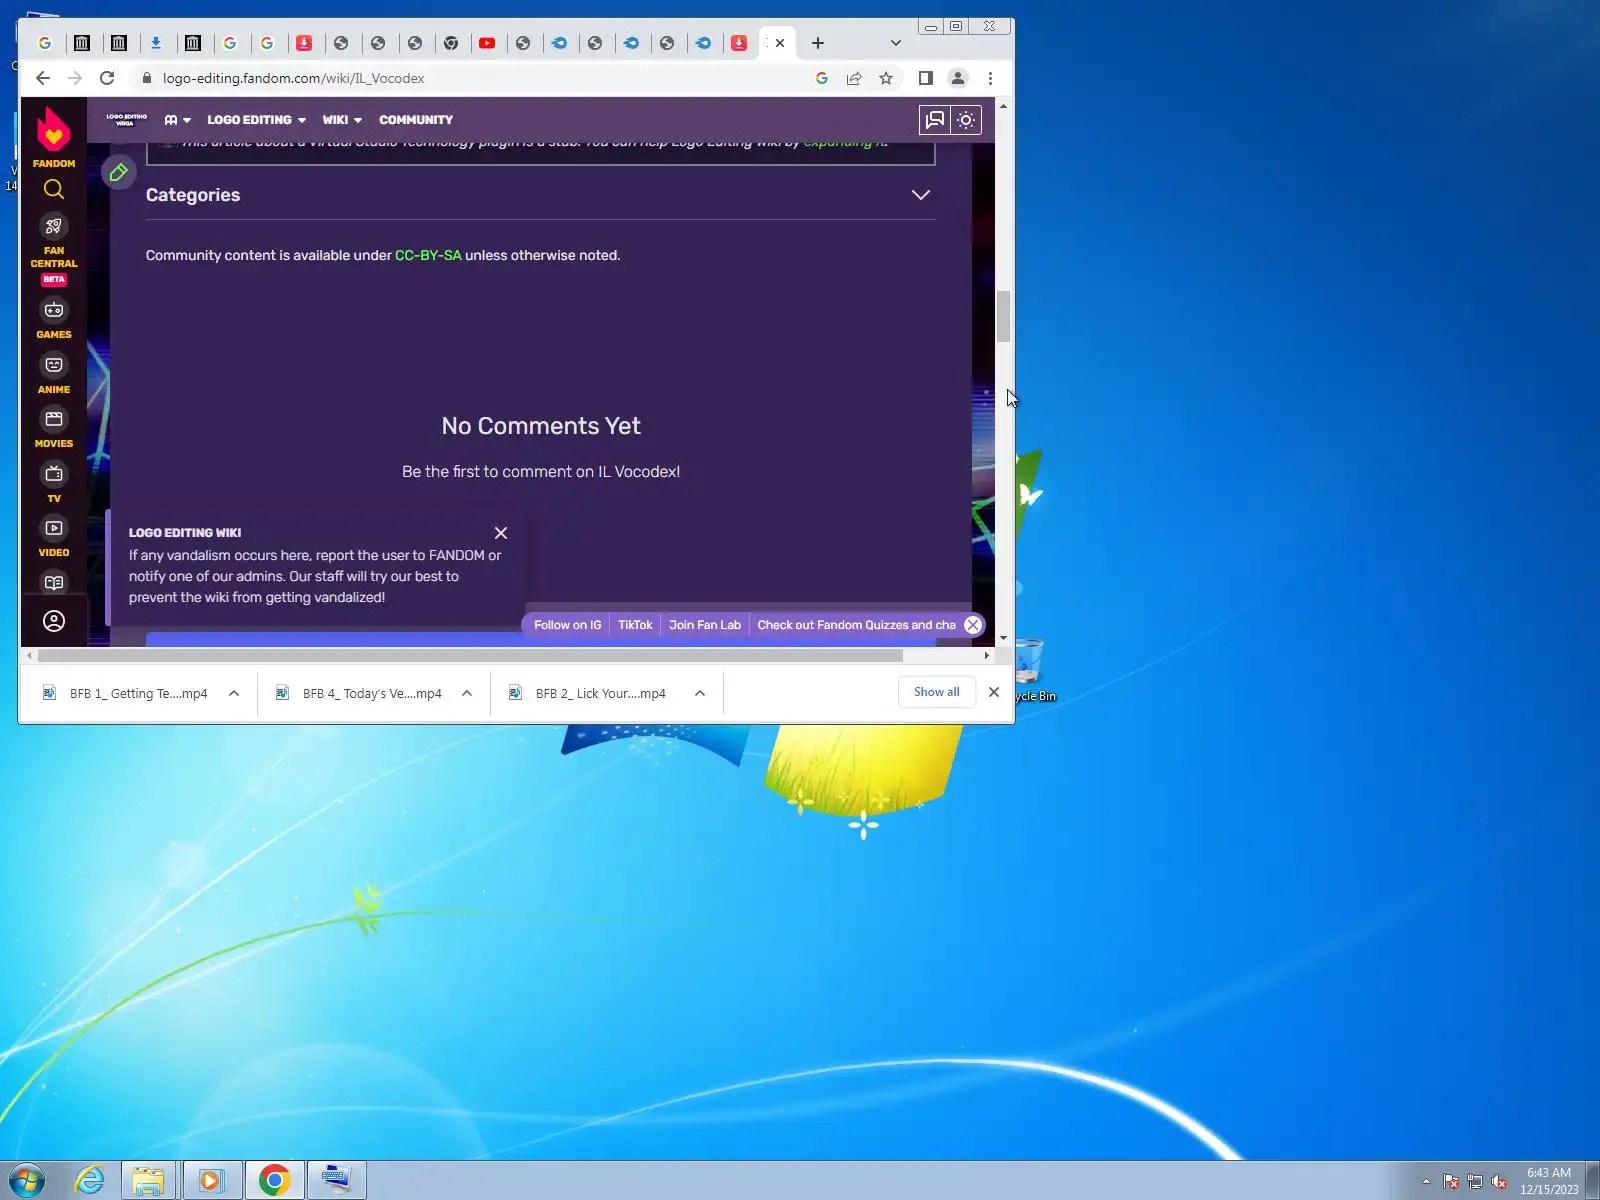The width and height of the screenshot is (1600, 1200).
Task: Open options for BFB 2_ Lick Your download
Action: coord(700,693)
